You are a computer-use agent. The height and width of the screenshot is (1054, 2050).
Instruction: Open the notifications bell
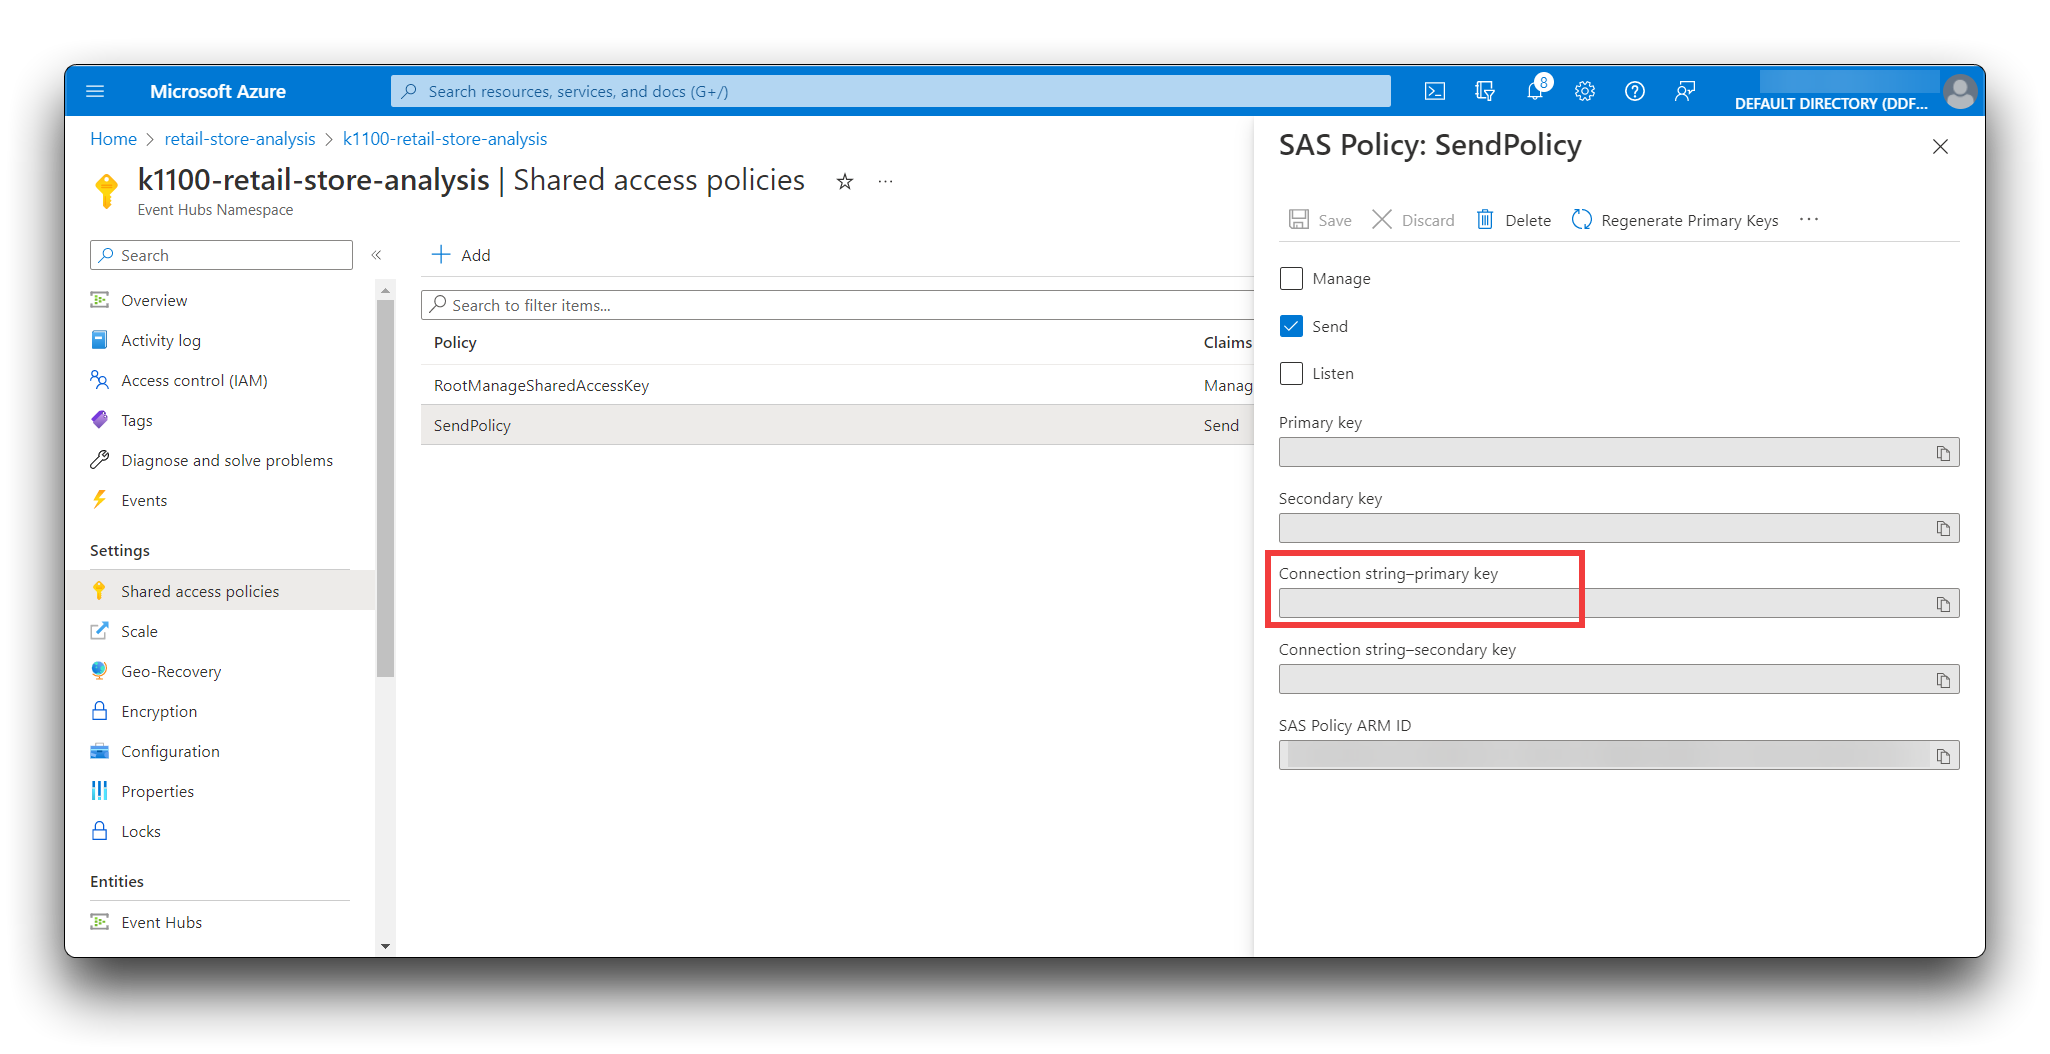coord(1535,91)
